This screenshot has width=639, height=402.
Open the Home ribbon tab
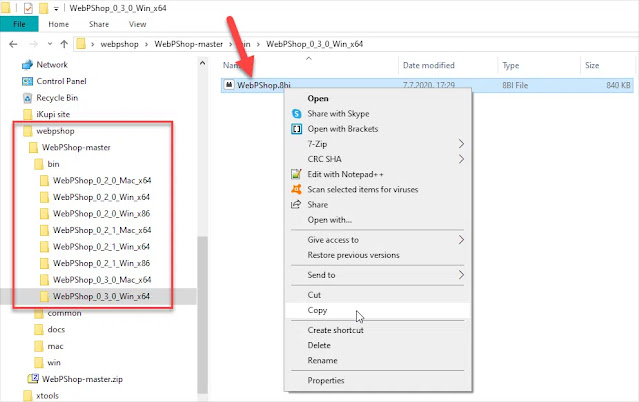pos(59,24)
